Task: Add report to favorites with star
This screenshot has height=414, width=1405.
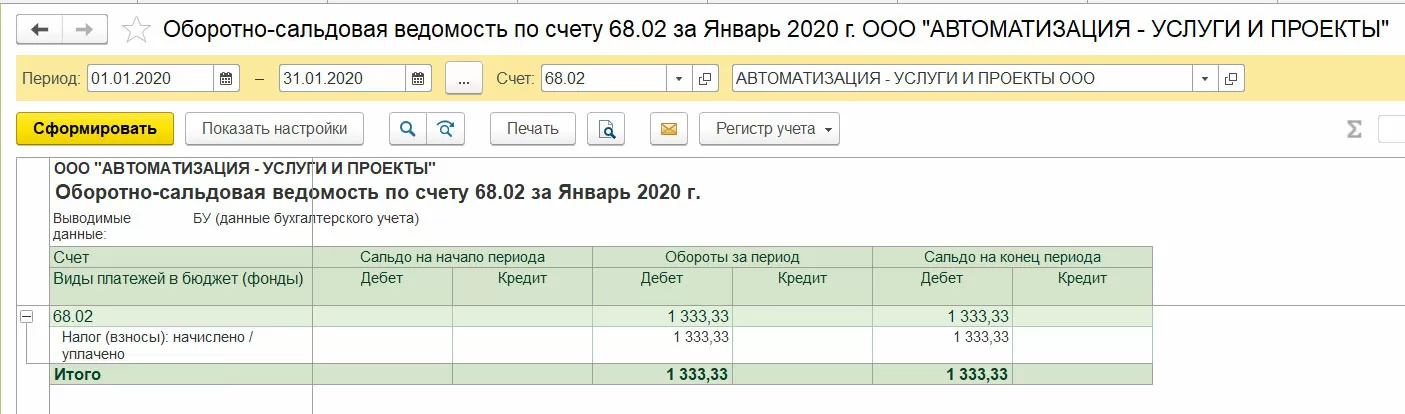Action: click(x=135, y=30)
